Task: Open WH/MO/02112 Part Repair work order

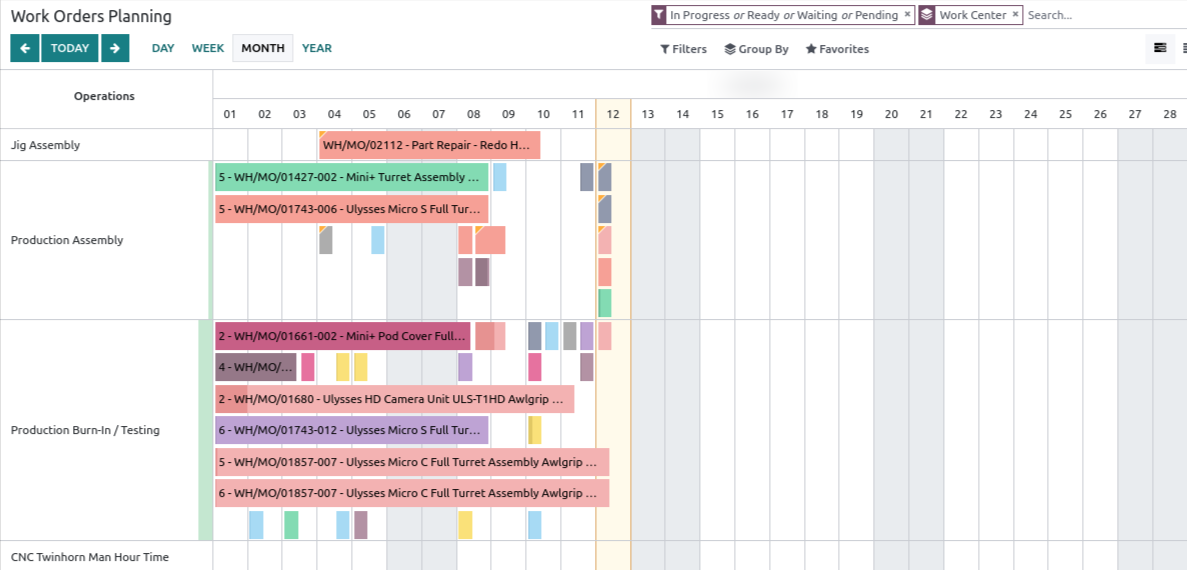Action: pos(429,146)
